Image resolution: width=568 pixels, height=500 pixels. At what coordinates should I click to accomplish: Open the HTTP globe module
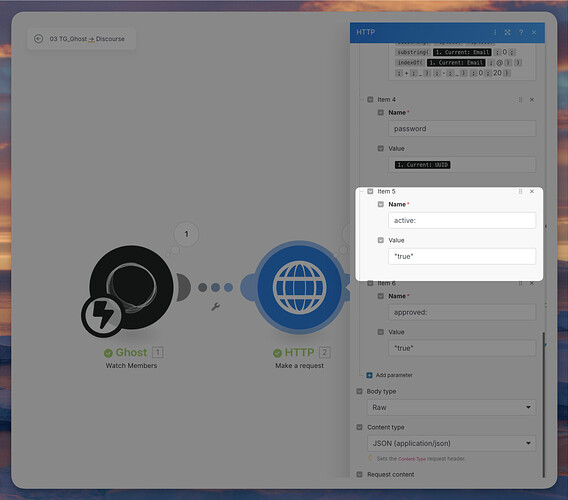pyautogui.click(x=299, y=287)
